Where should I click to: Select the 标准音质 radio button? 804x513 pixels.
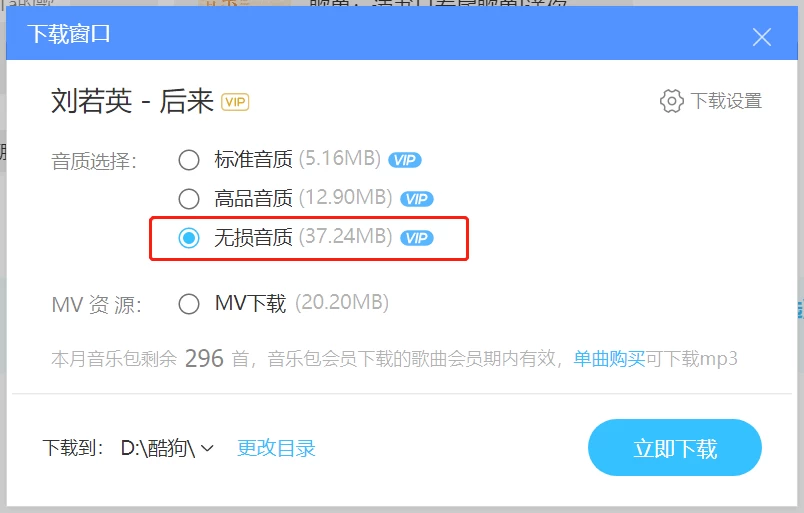[189, 160]
